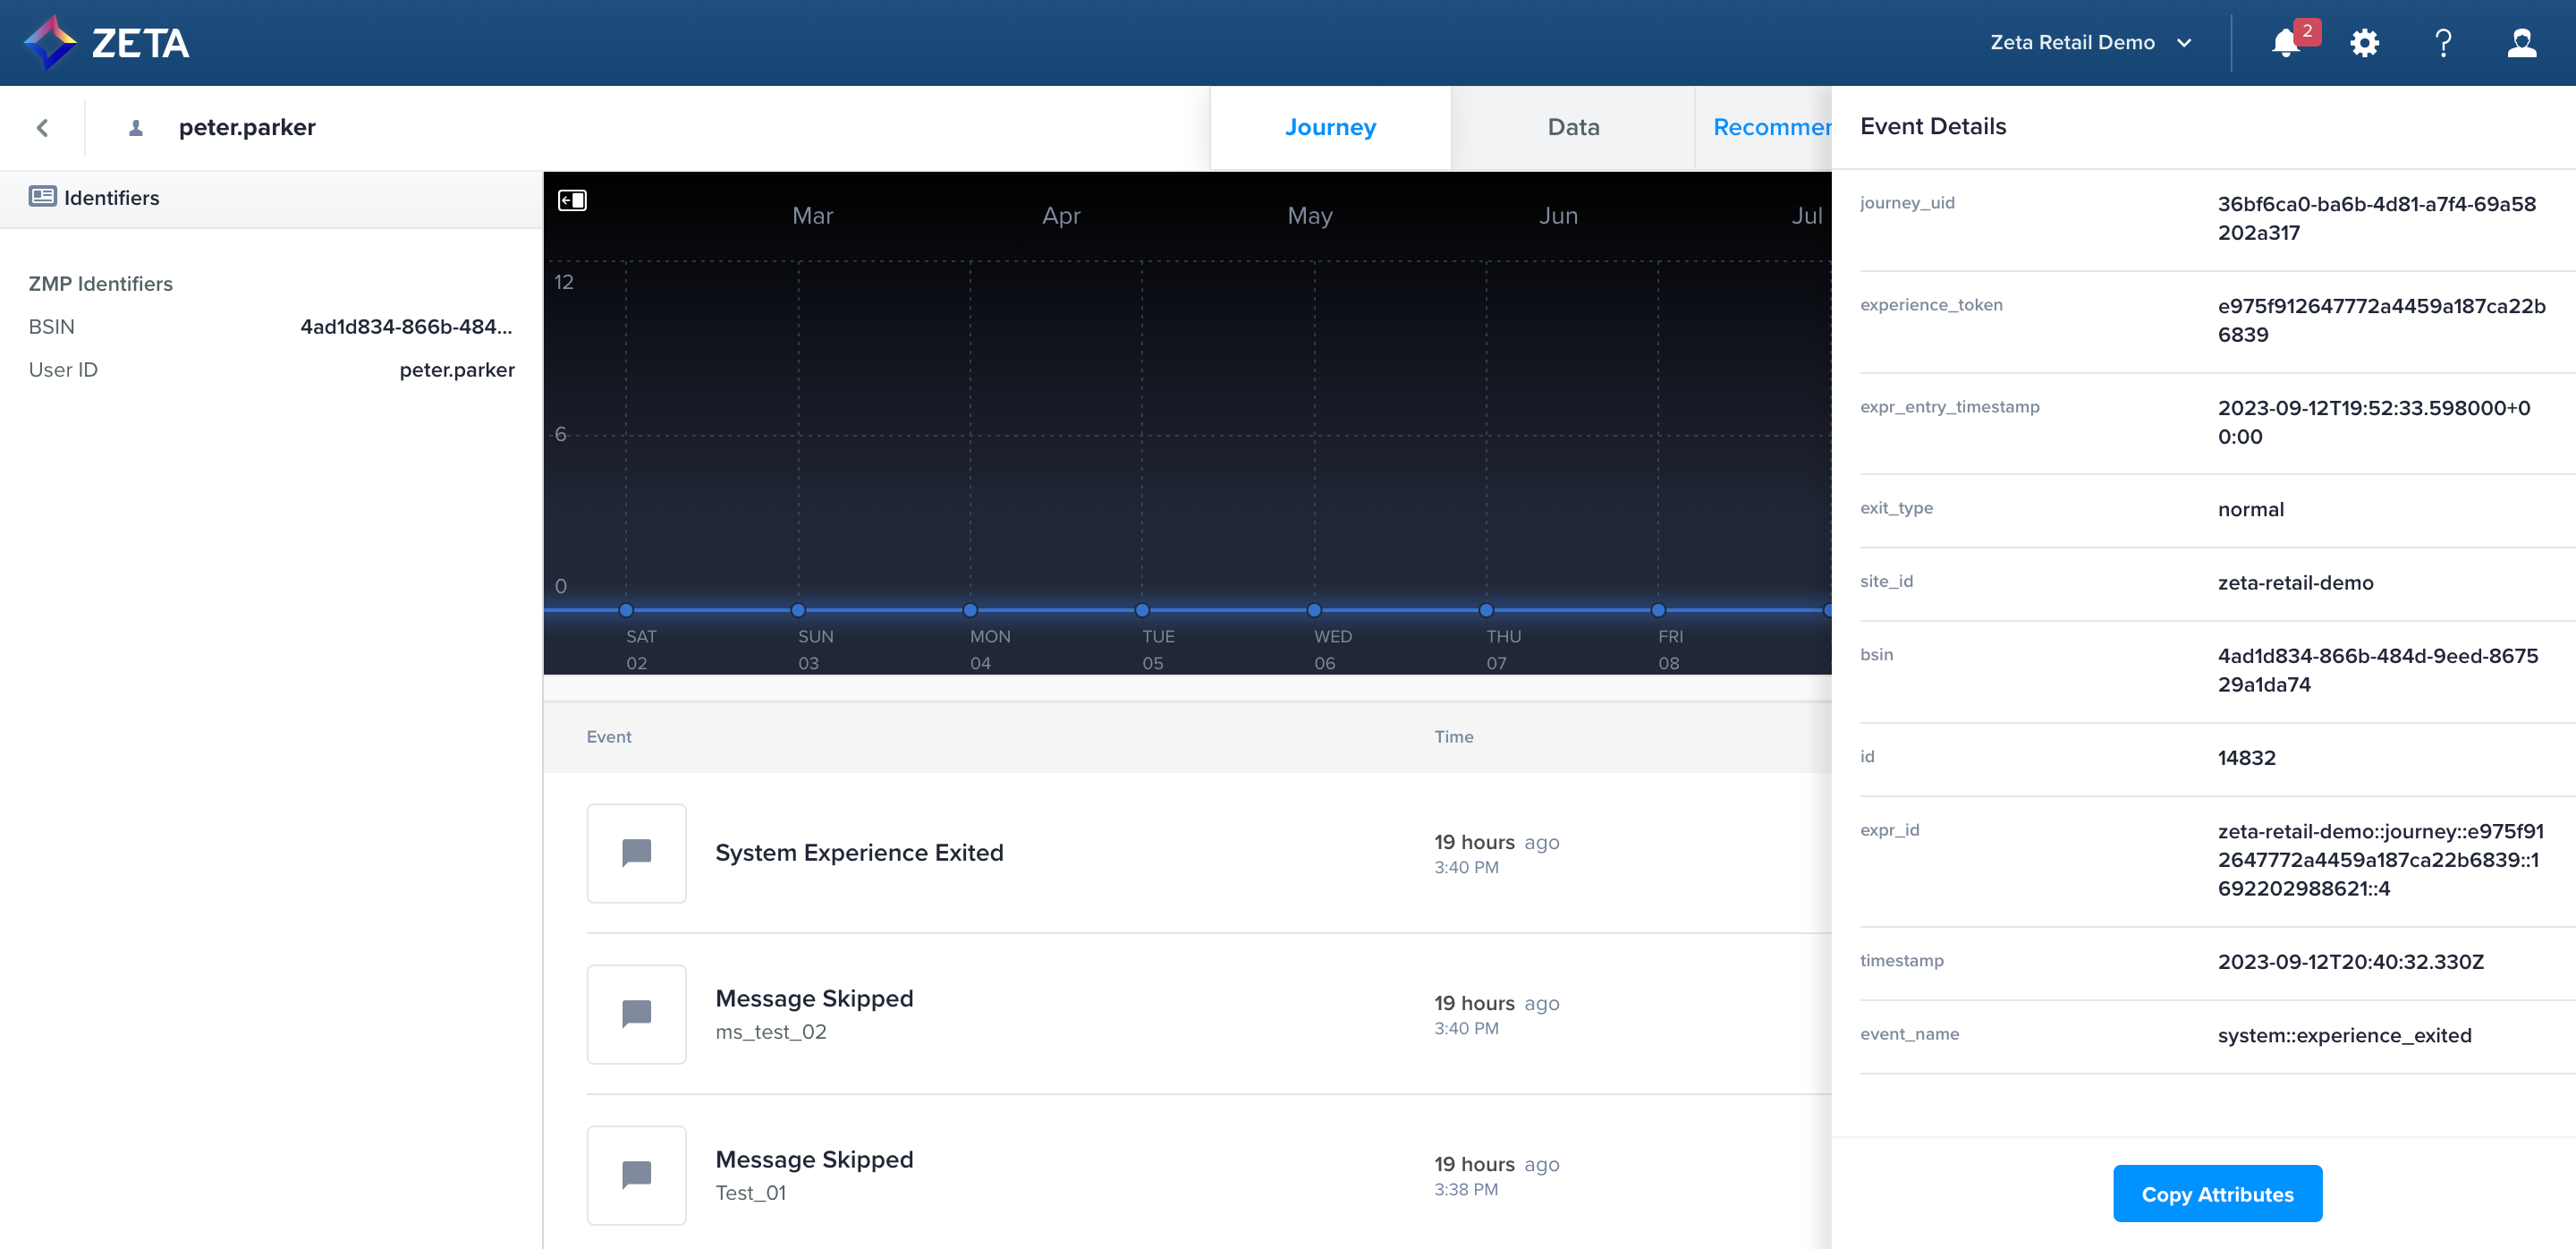This screenshot has width=2576, height=1249.
Task: Click the Test_01 event message icon
Action: click(636, 1174)
